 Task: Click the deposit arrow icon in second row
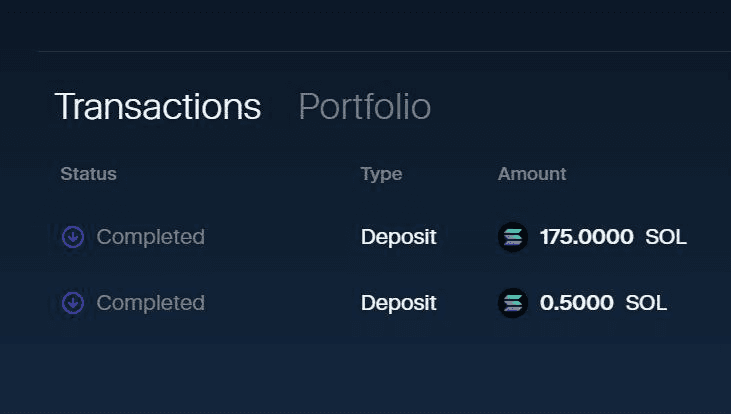tap(73, 303)
